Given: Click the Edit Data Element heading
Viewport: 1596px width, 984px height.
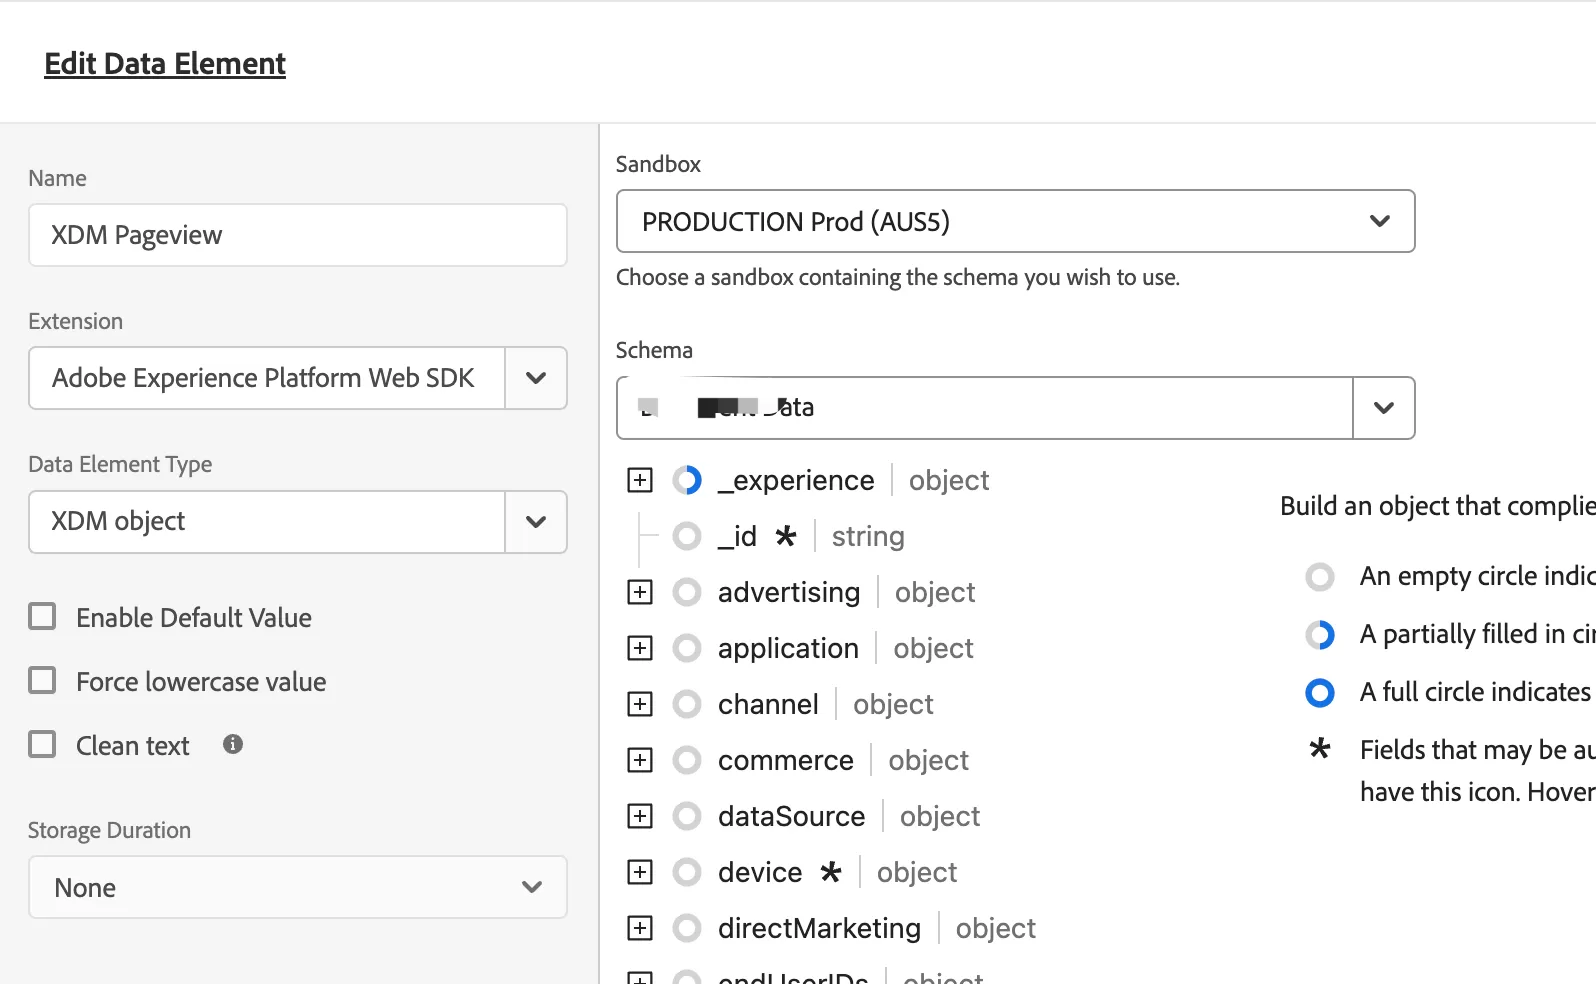Looking at the screenshot, I should tap(165, 64).
